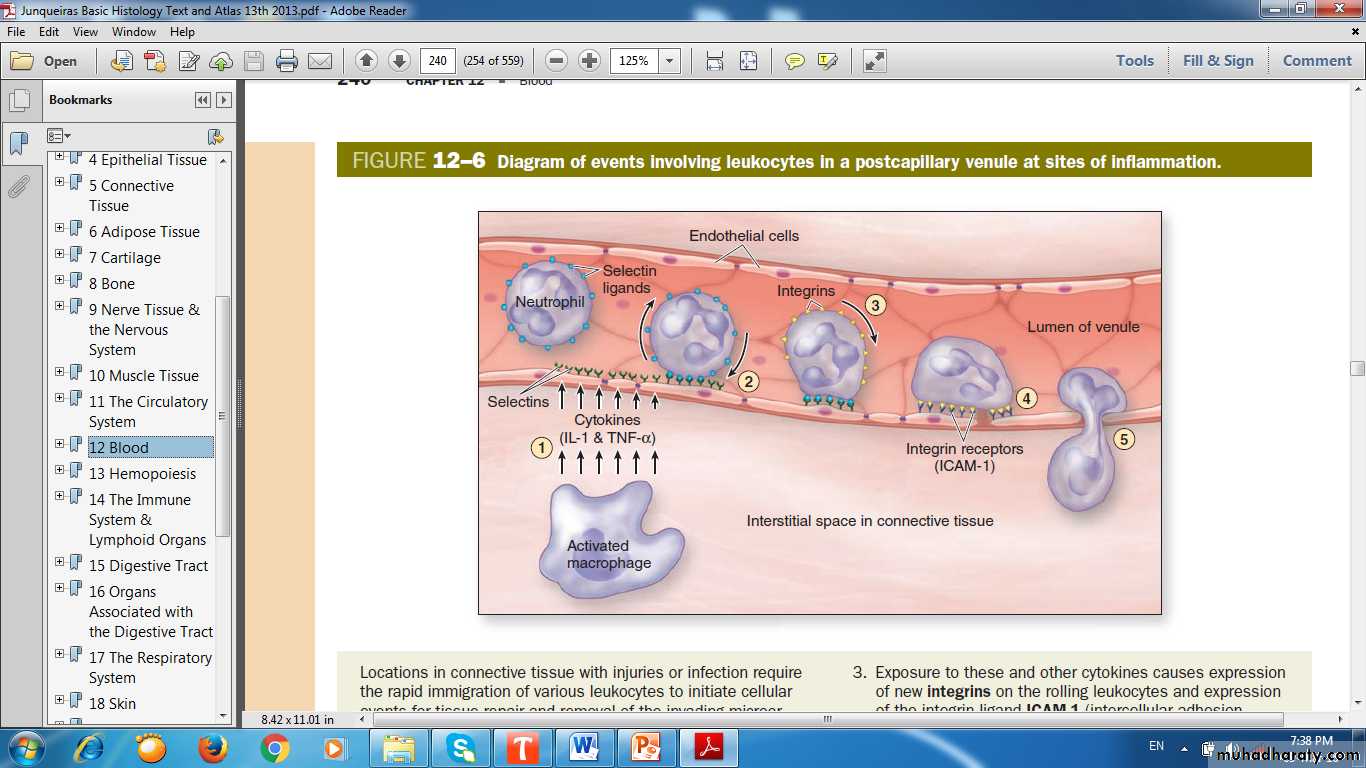Add a sticky note comment
1366x768 pixels.
pyautogui.click(x=795, y=61)
